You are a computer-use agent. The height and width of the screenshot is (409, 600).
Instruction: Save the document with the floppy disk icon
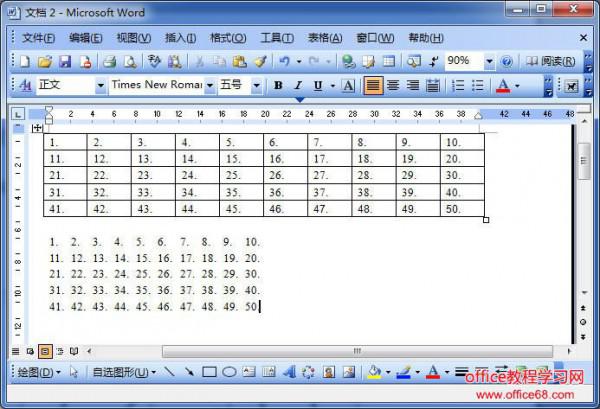pos(65,61)
